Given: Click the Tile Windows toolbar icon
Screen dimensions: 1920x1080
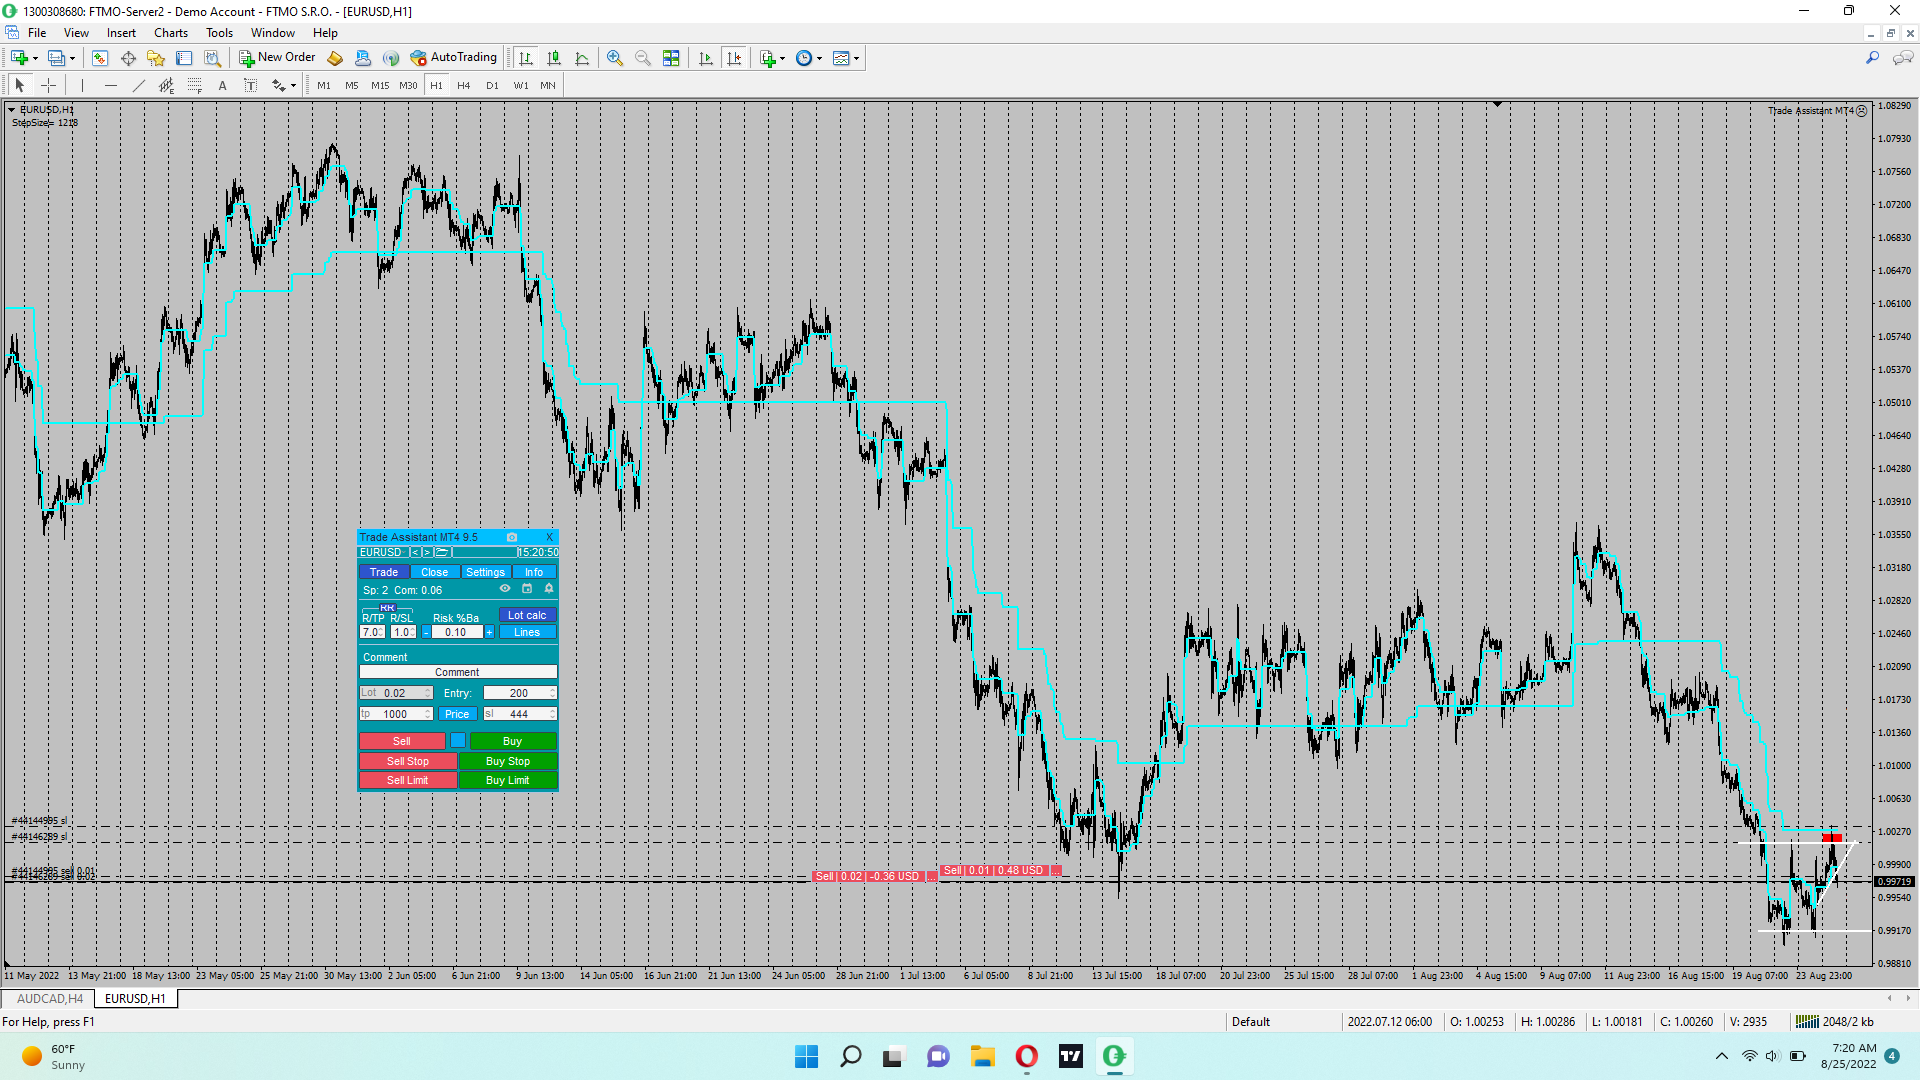Looking at the screenshot, I should 671,58.
